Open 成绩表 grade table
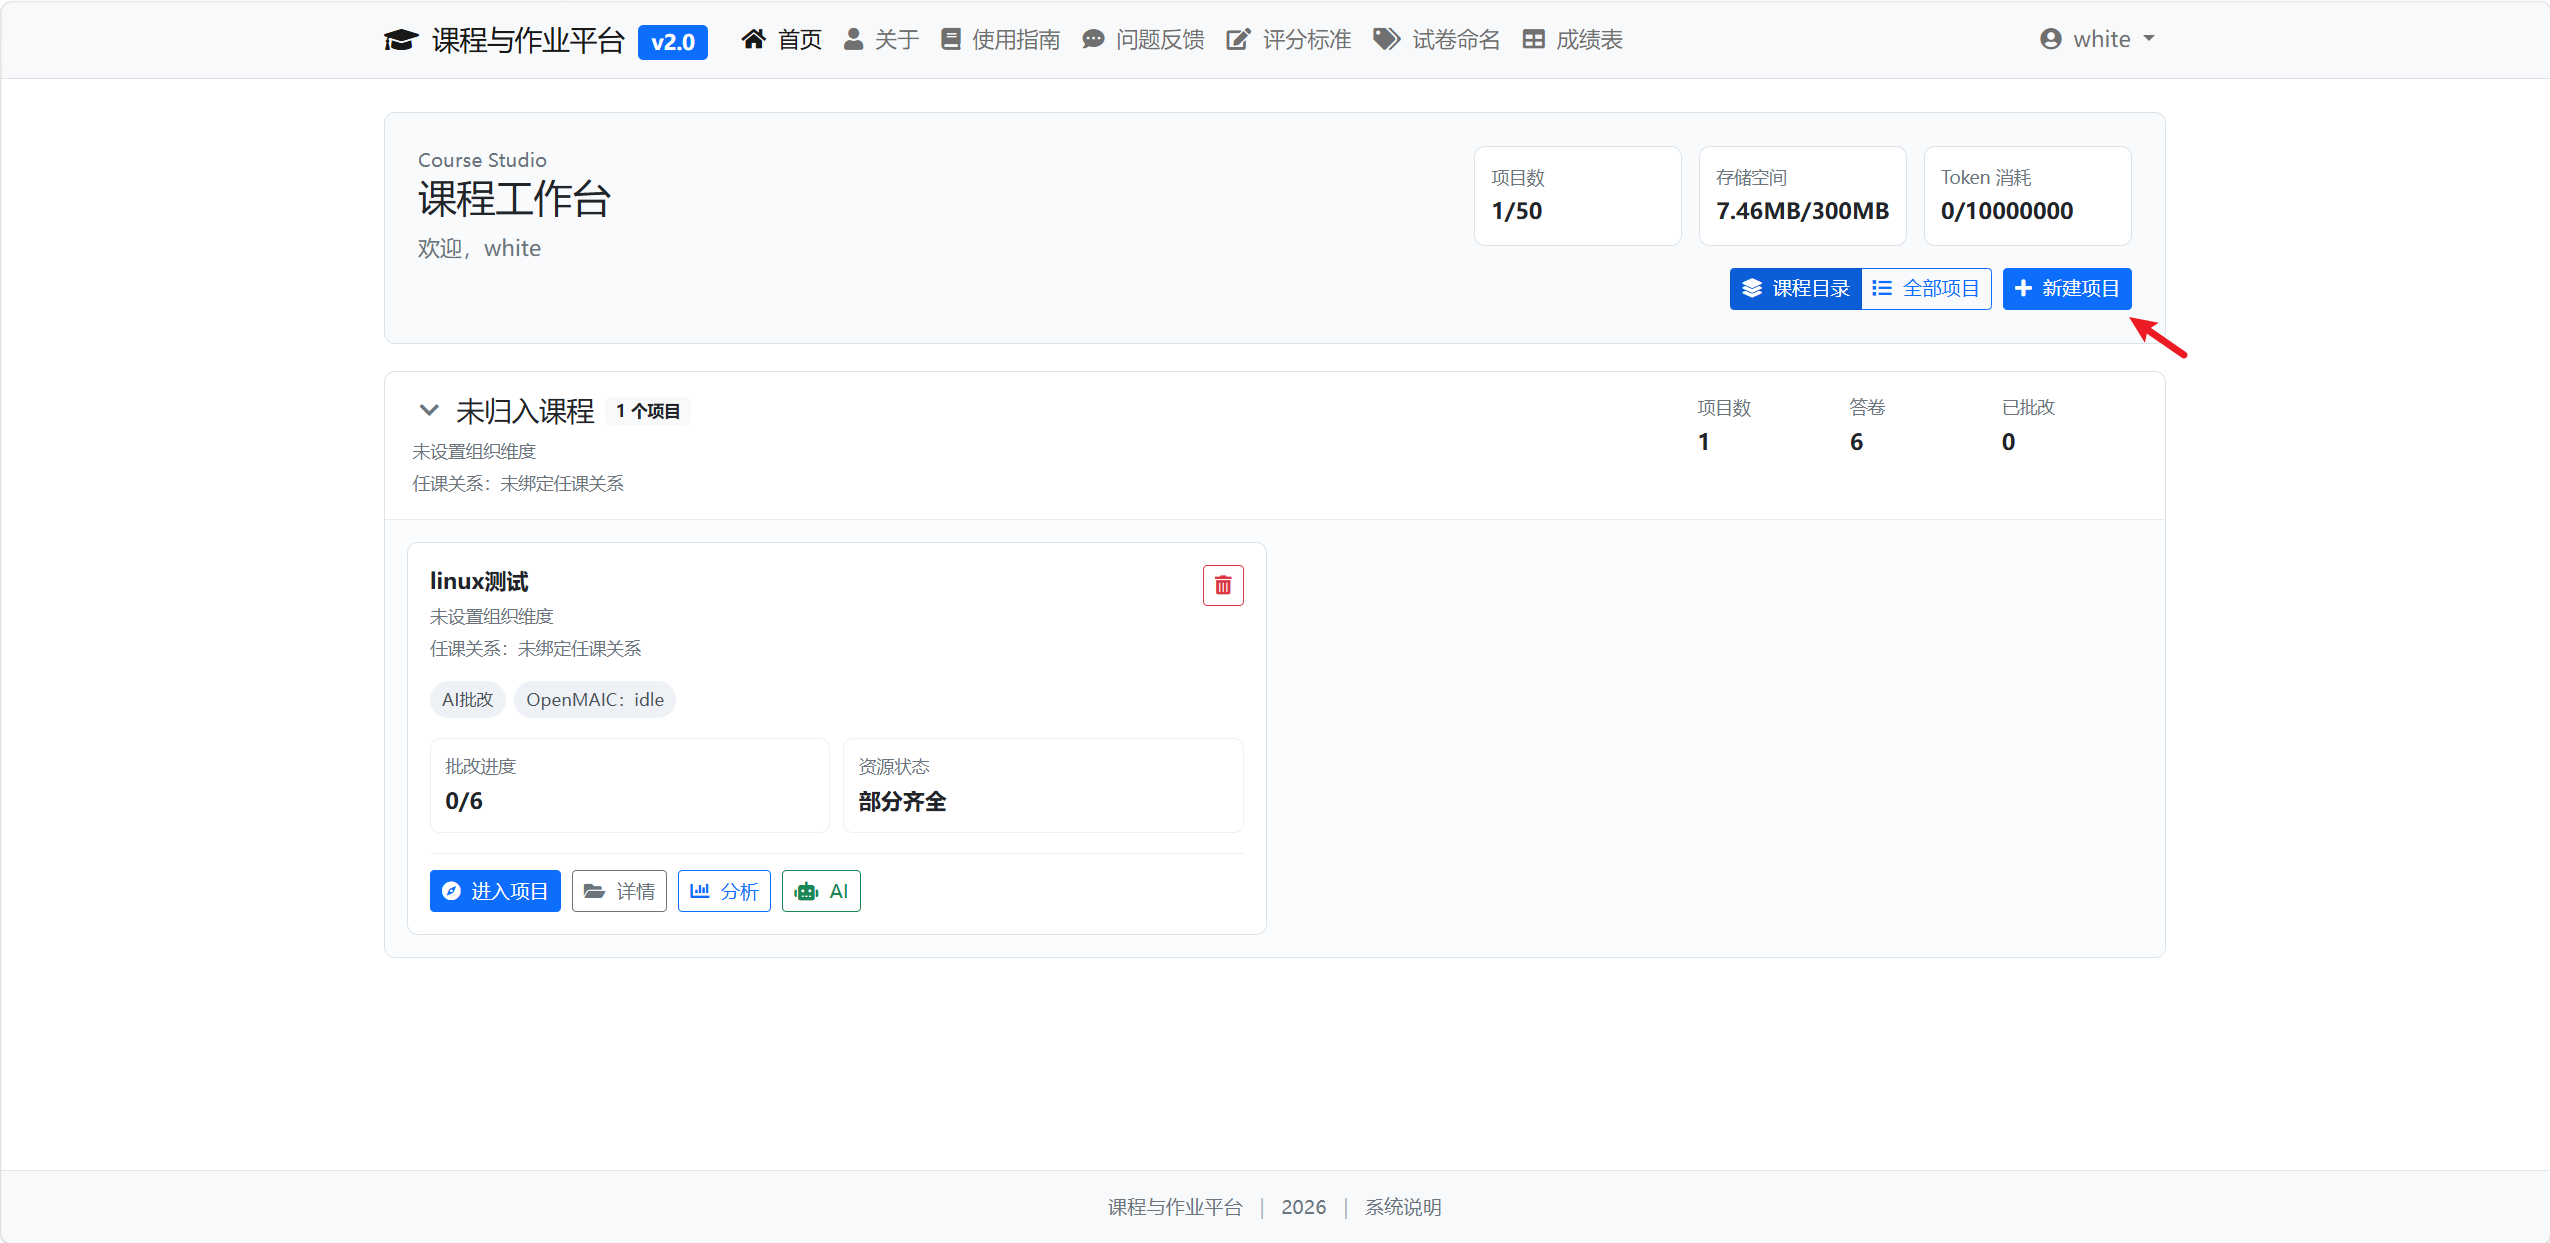This screenshot has width=2550, height=1243. (1572, 40)
